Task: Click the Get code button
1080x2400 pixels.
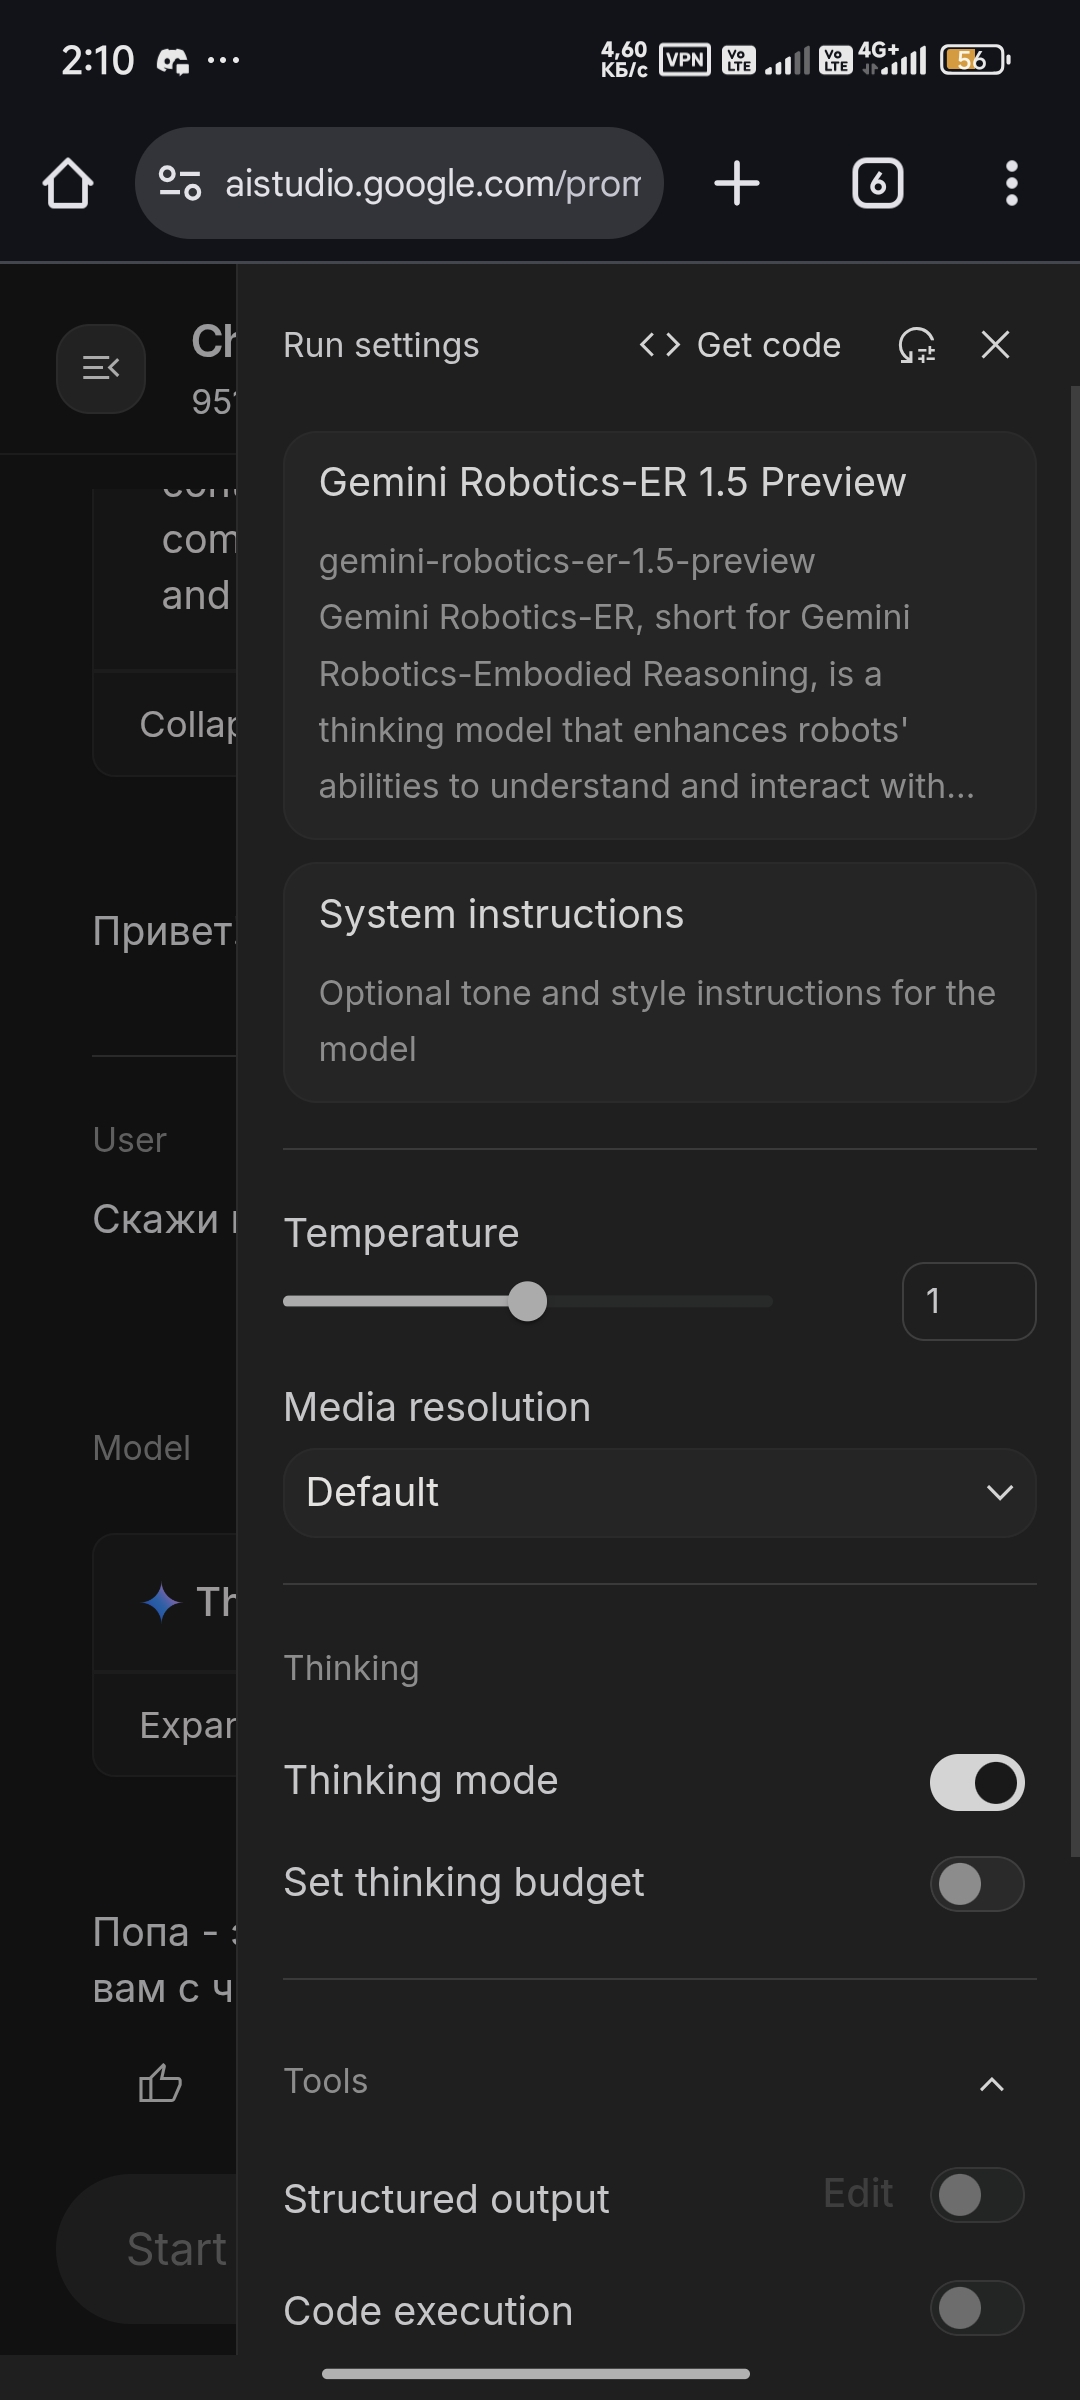Action: (x=740, y=345)
